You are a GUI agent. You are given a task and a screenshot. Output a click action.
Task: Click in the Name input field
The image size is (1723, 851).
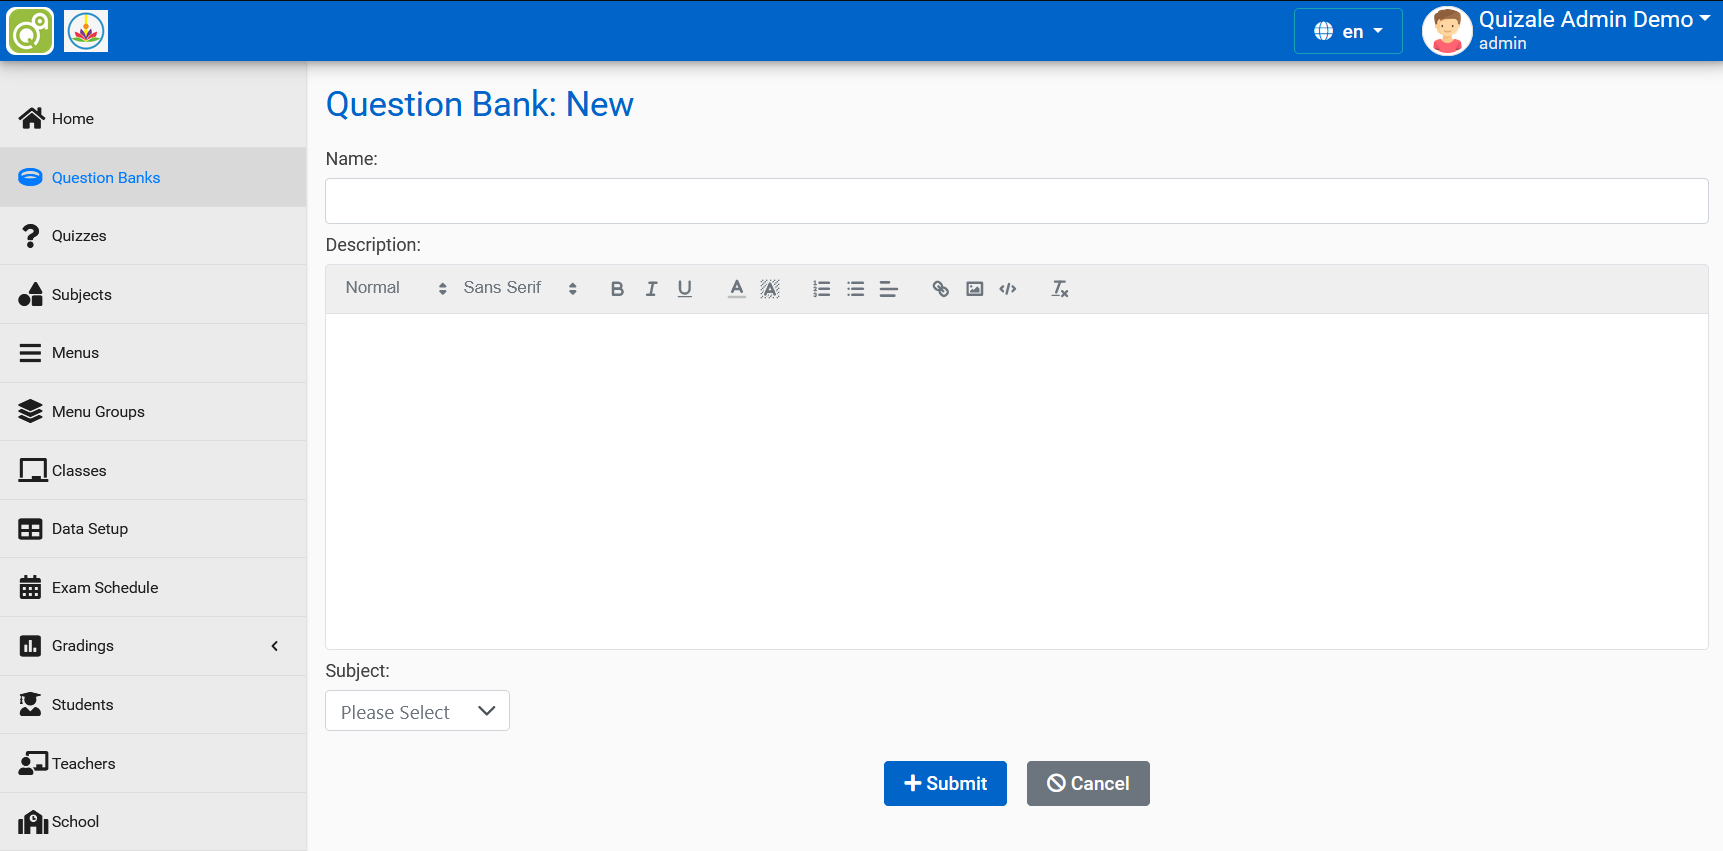point(1016,201)
